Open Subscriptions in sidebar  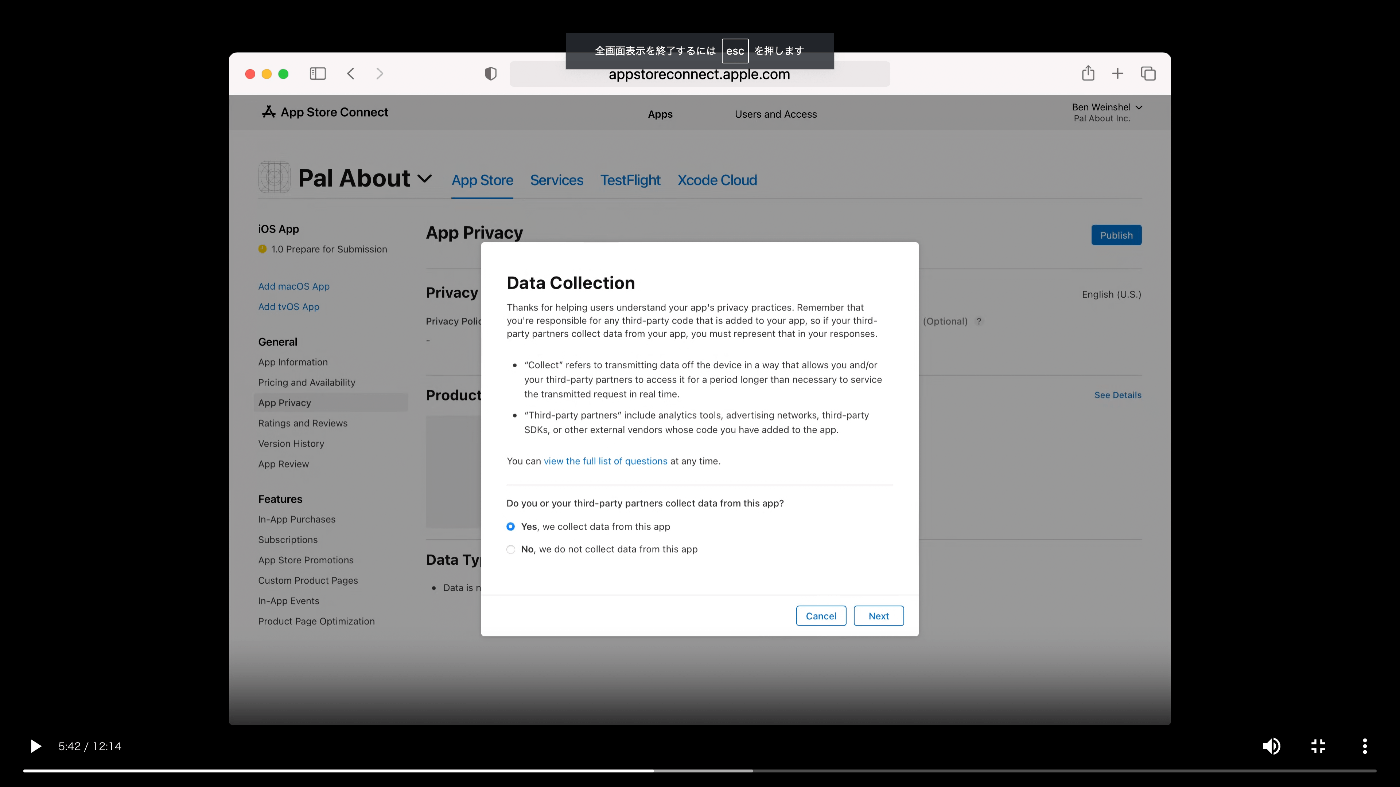(288, 540)
